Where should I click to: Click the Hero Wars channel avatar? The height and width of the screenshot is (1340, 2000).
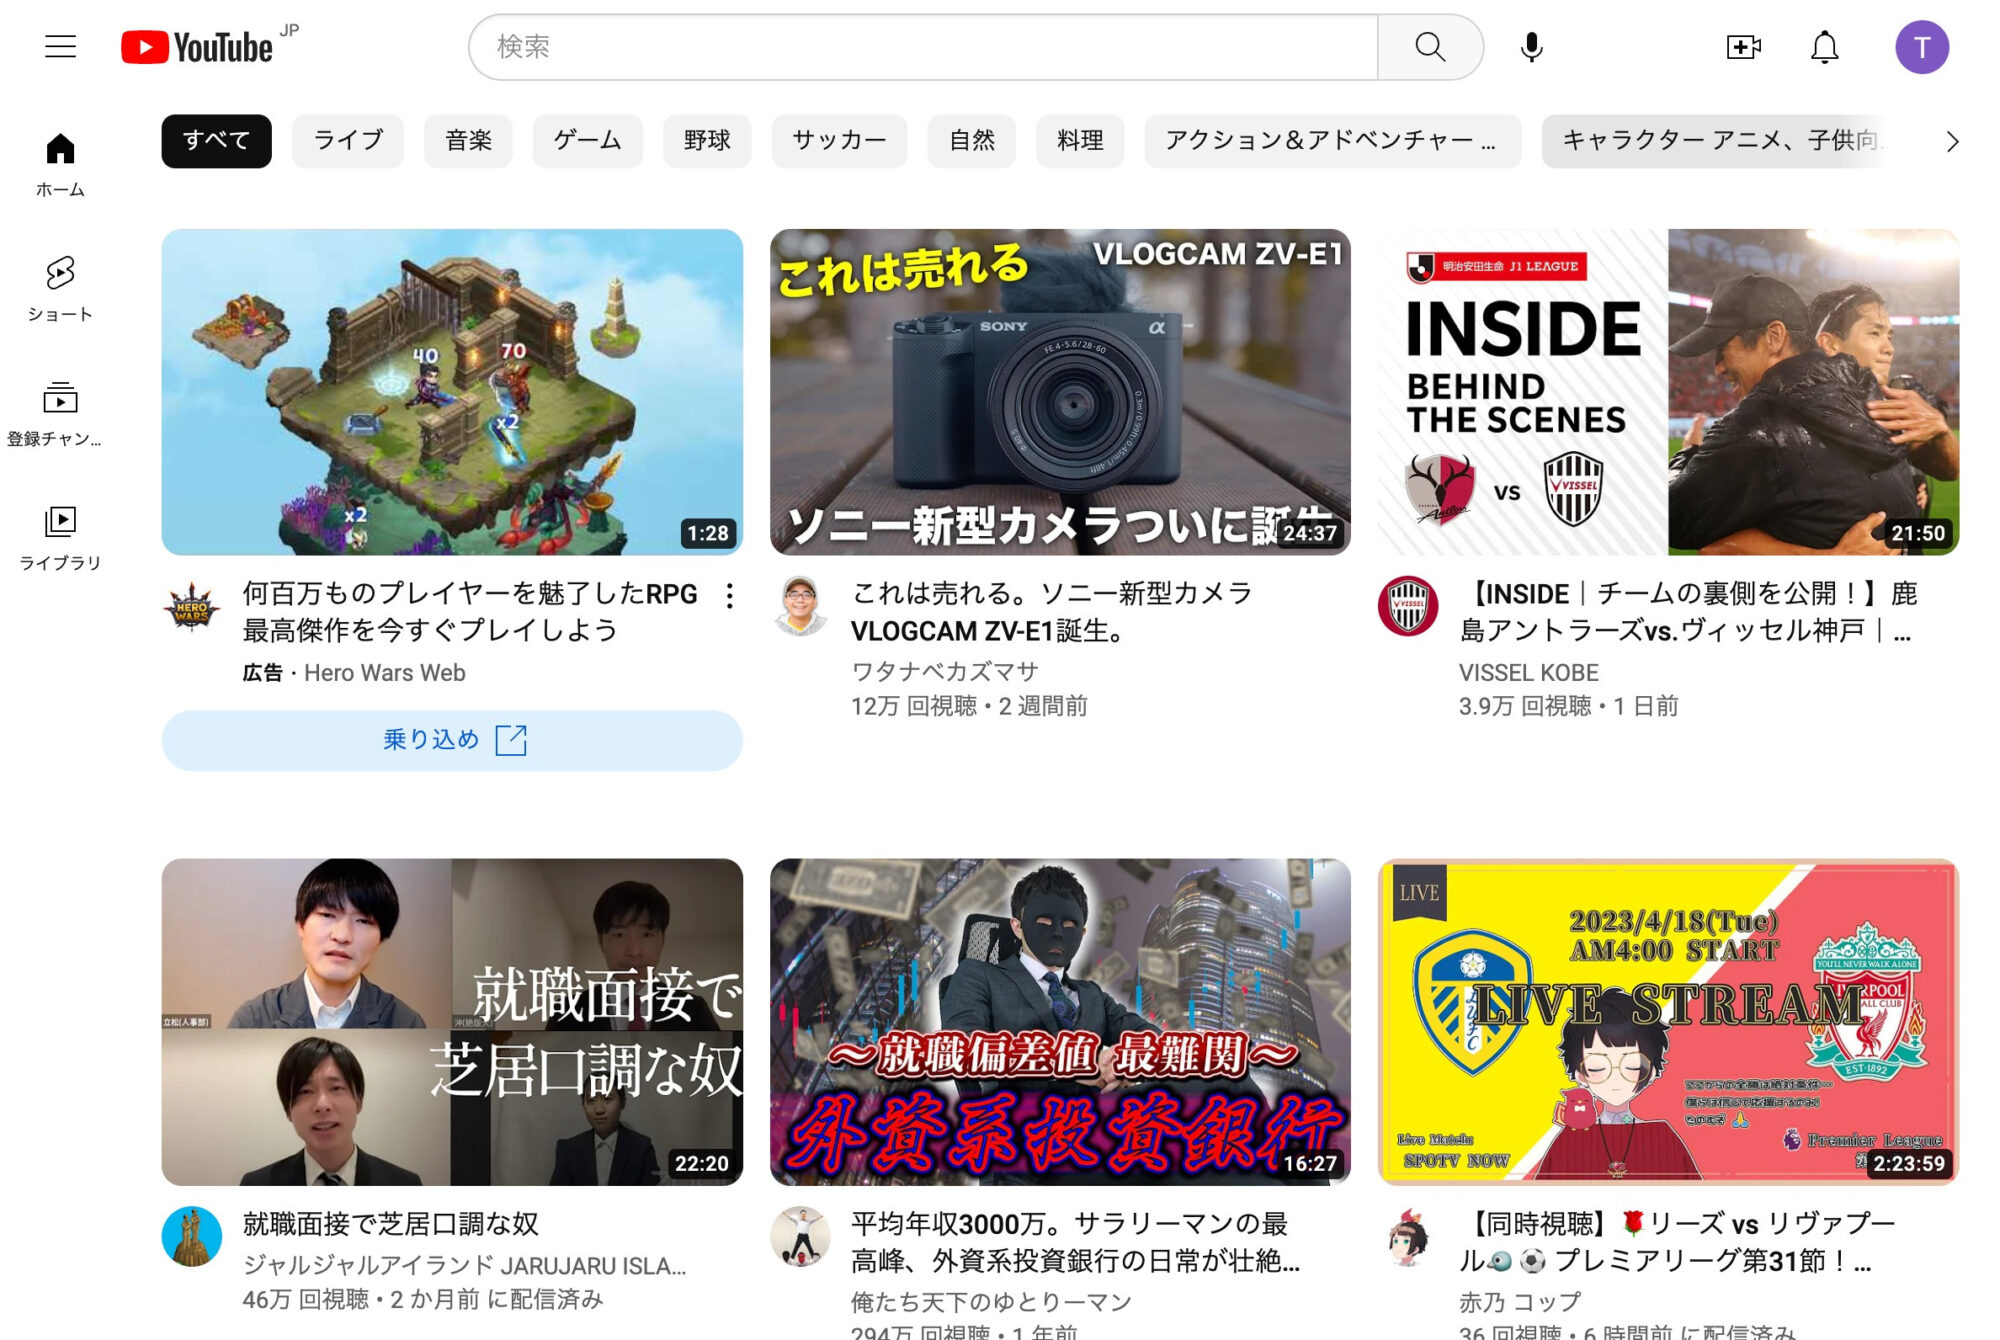192,605
